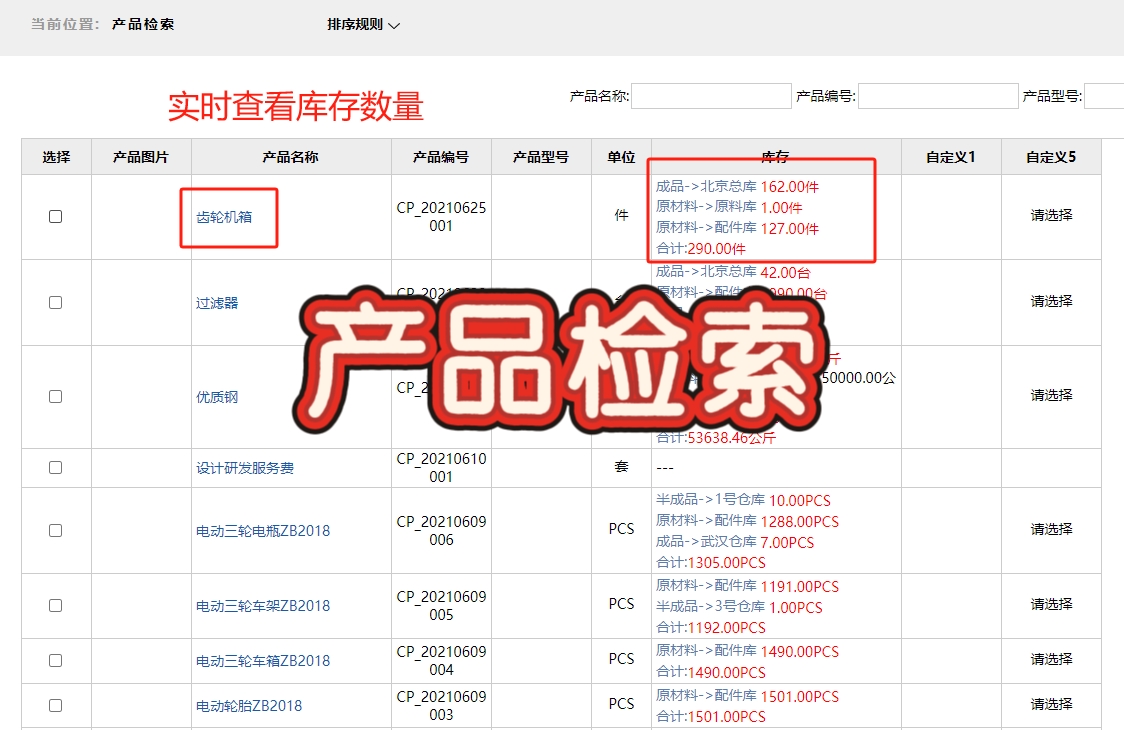Click stock line 原料库 1.00件
This screenshot has width=1124, height=730.
pyautogui.click(x=729, y=207)
